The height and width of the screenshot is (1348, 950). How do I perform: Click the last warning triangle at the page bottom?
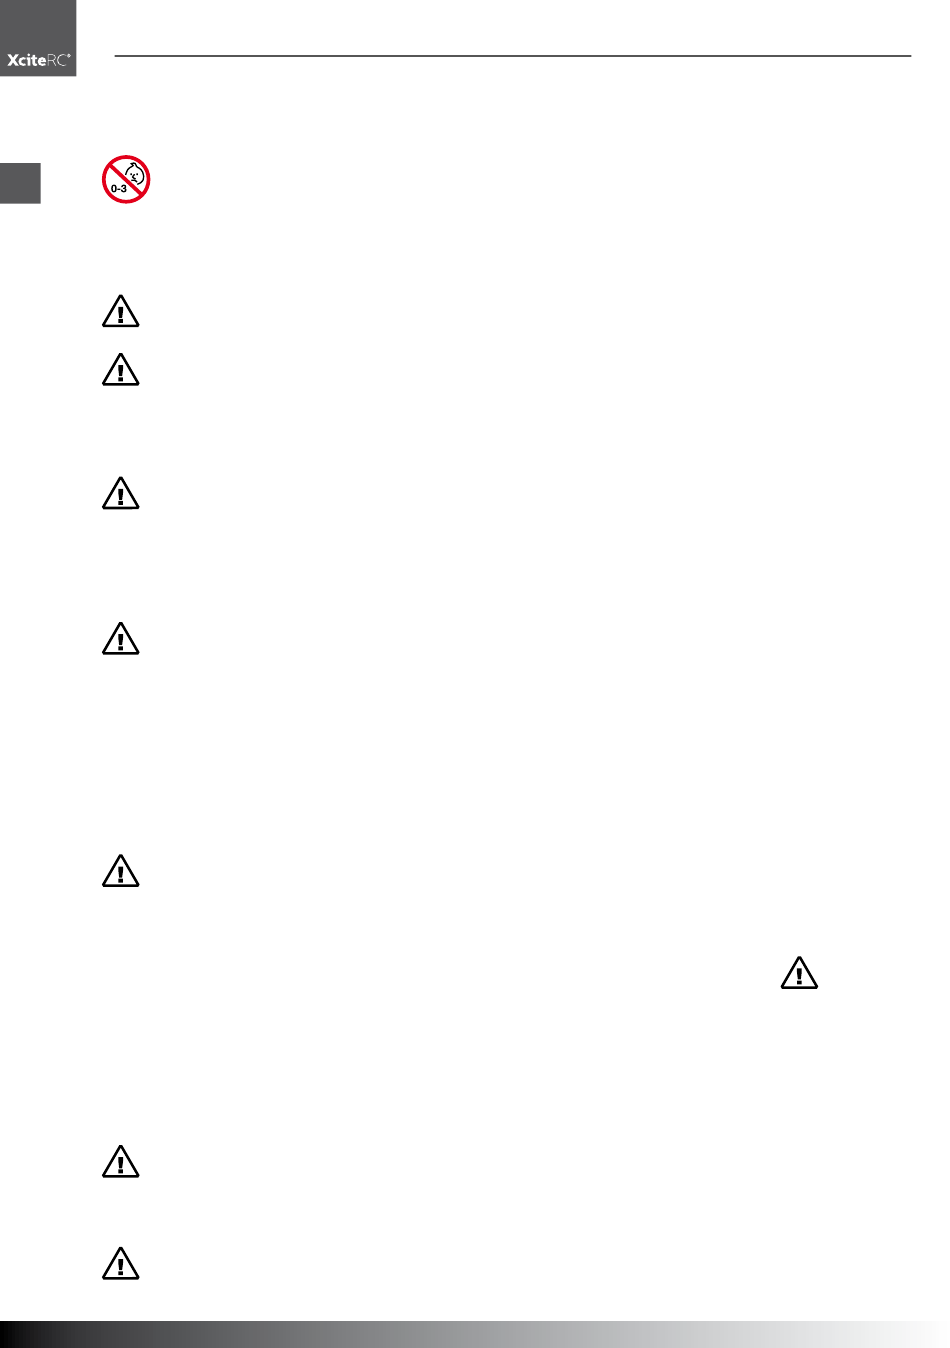pyautogui.click(x=121, y=1264)
